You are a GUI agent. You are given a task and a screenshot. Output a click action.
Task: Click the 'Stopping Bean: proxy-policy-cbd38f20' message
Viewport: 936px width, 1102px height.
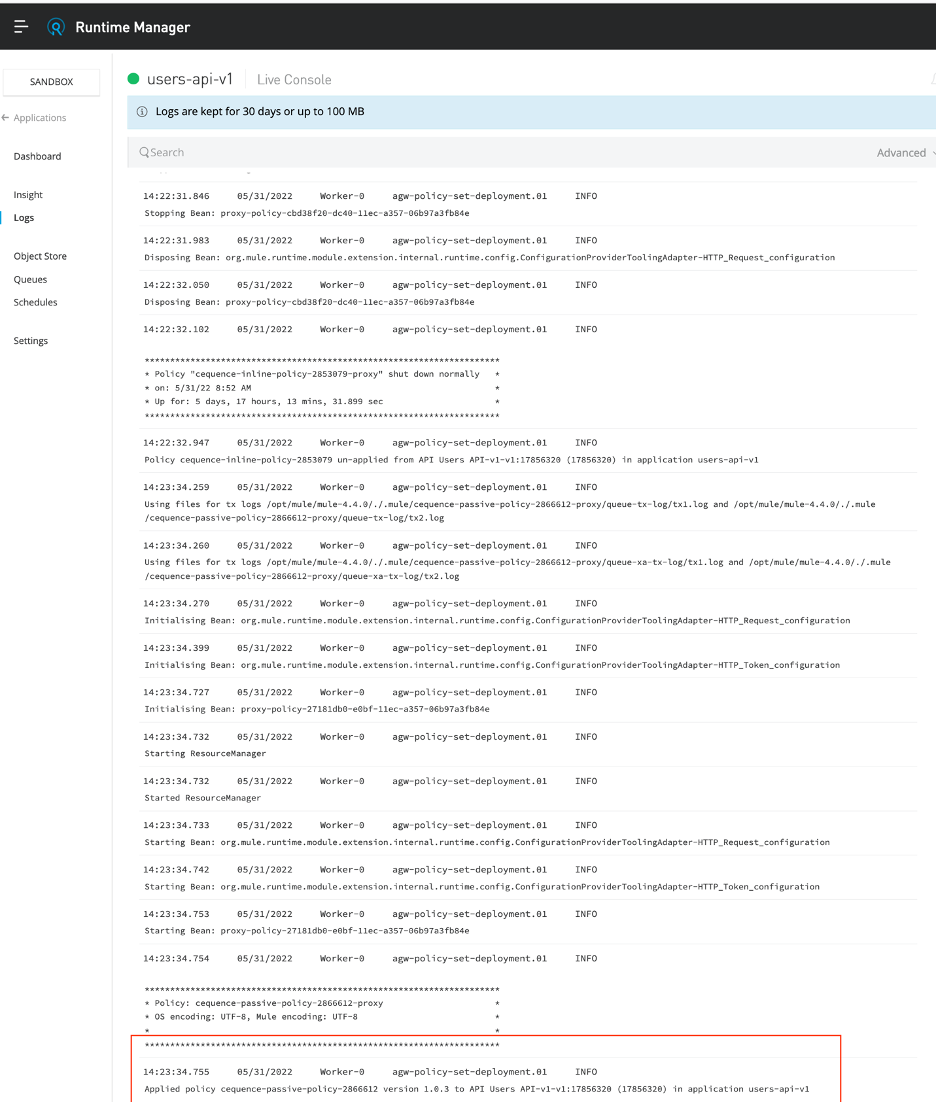pyautogui.click(x=306, y=214)
